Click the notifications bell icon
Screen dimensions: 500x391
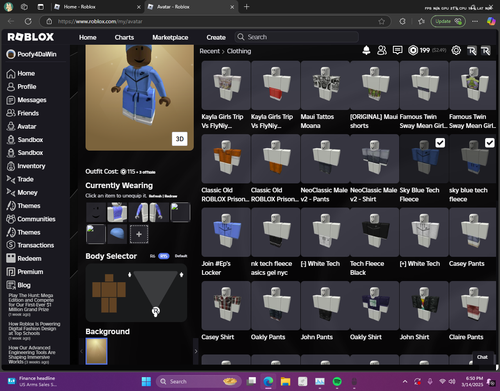(366, 50)
